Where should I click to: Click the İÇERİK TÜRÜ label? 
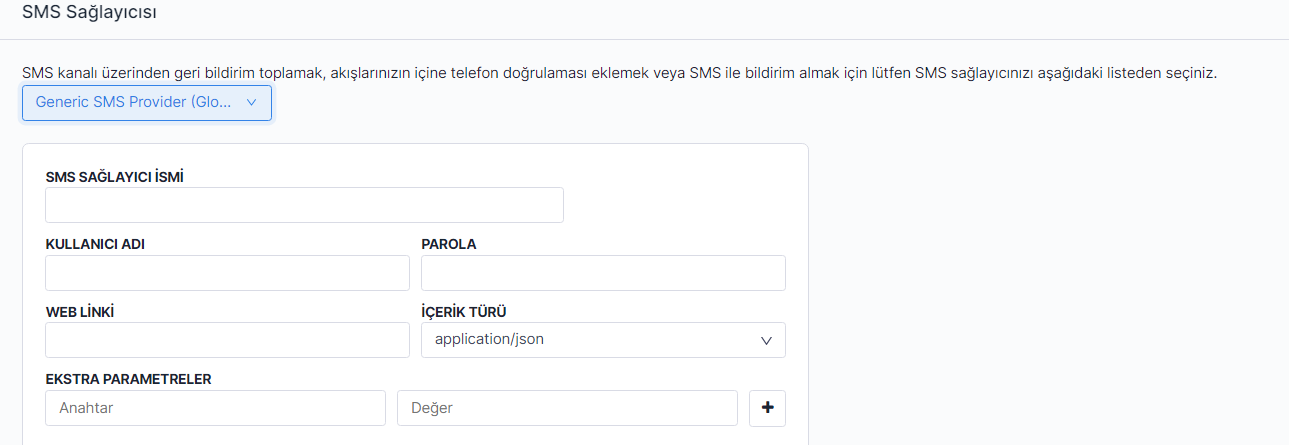click(470, 311)
